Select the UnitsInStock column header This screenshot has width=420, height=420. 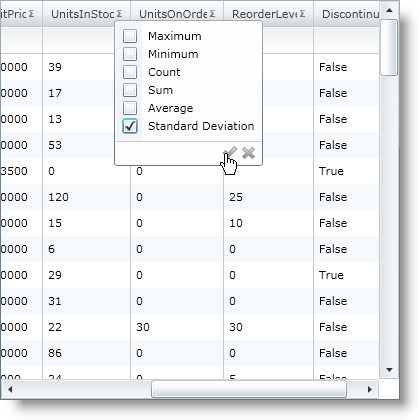pyautogui.click(x=86, y=14)
